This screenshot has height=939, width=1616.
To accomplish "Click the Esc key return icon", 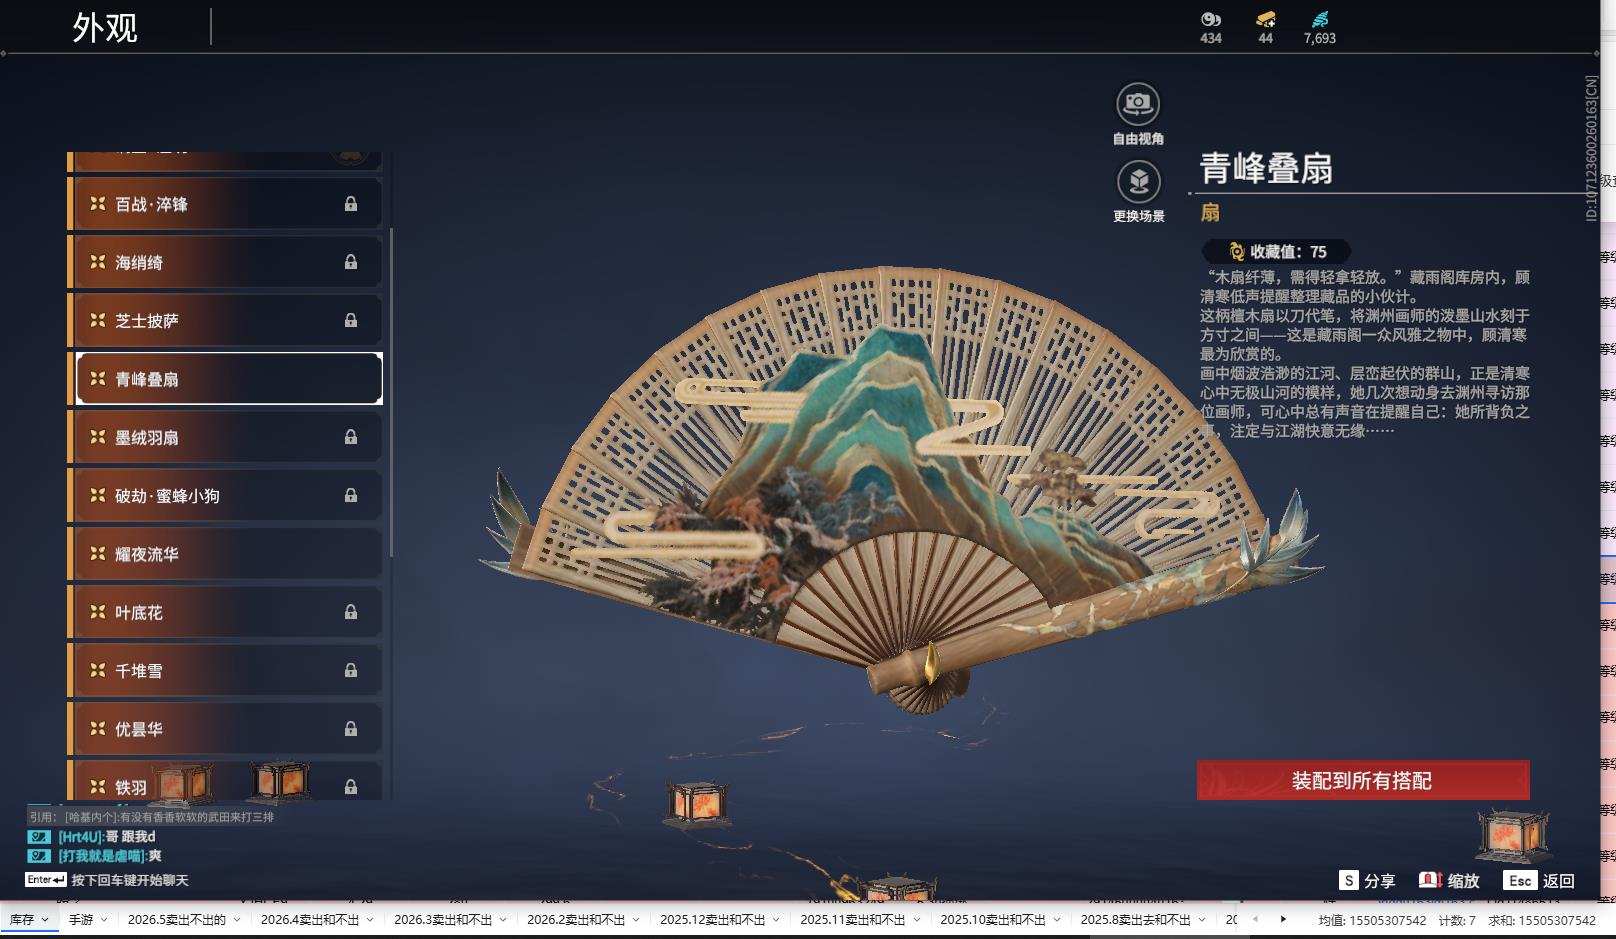I will (1520, 880).
